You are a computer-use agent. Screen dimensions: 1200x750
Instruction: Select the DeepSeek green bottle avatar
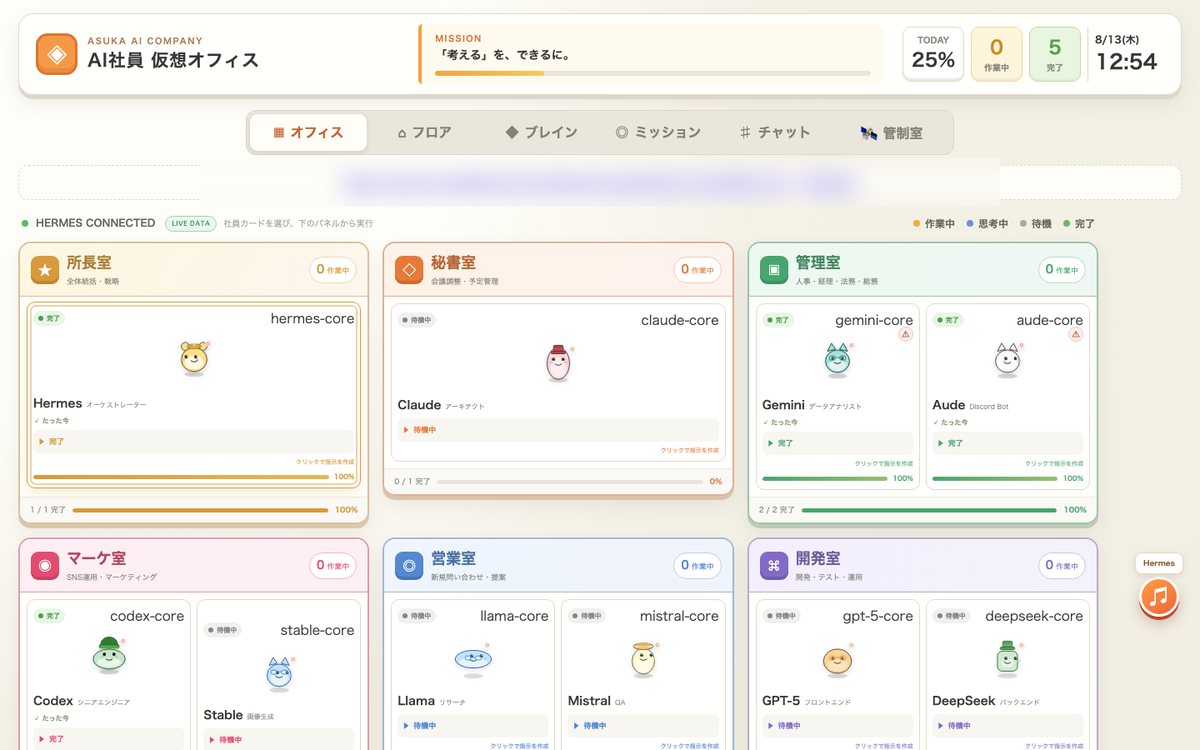[1007, 658]
